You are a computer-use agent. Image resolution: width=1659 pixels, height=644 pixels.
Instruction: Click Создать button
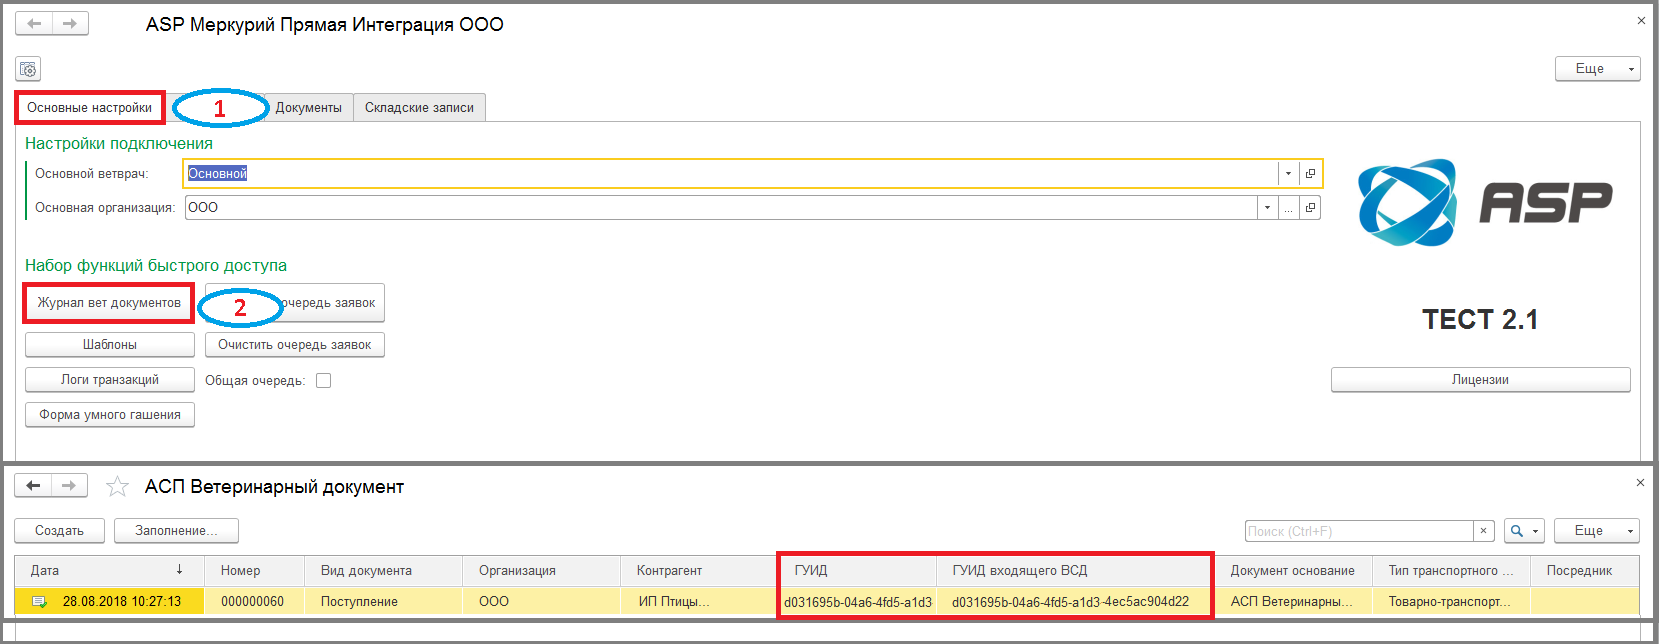click(x=59, y=530)
